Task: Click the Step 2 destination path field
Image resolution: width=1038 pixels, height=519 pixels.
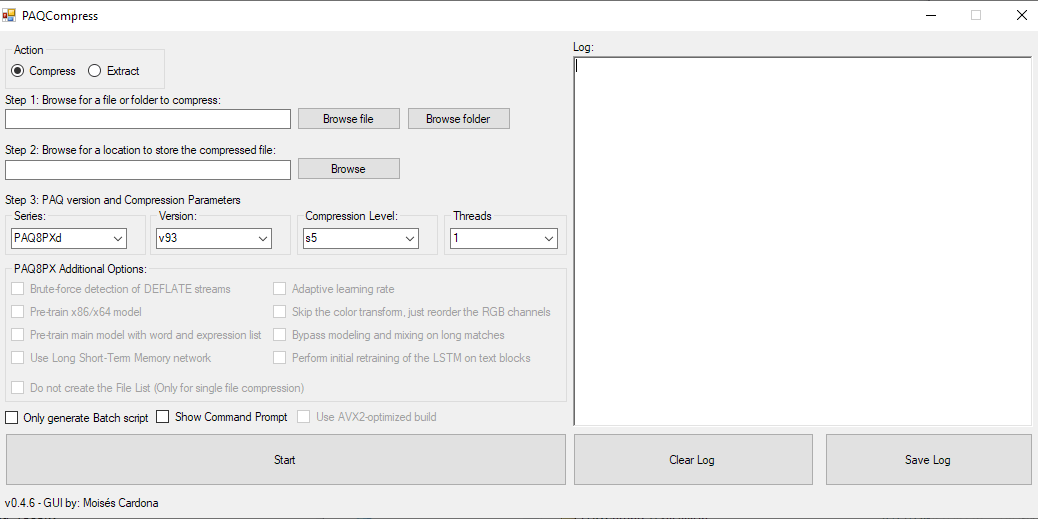Action: (x=148, y=169)
